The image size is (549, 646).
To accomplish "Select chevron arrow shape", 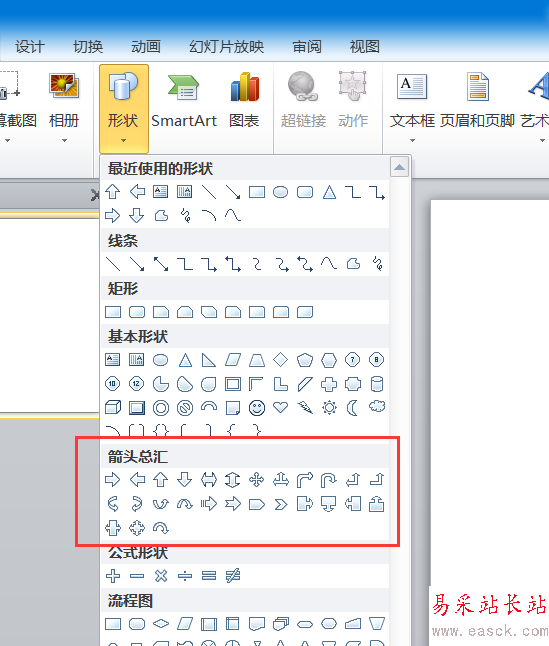I will click(x=281, y=503).
